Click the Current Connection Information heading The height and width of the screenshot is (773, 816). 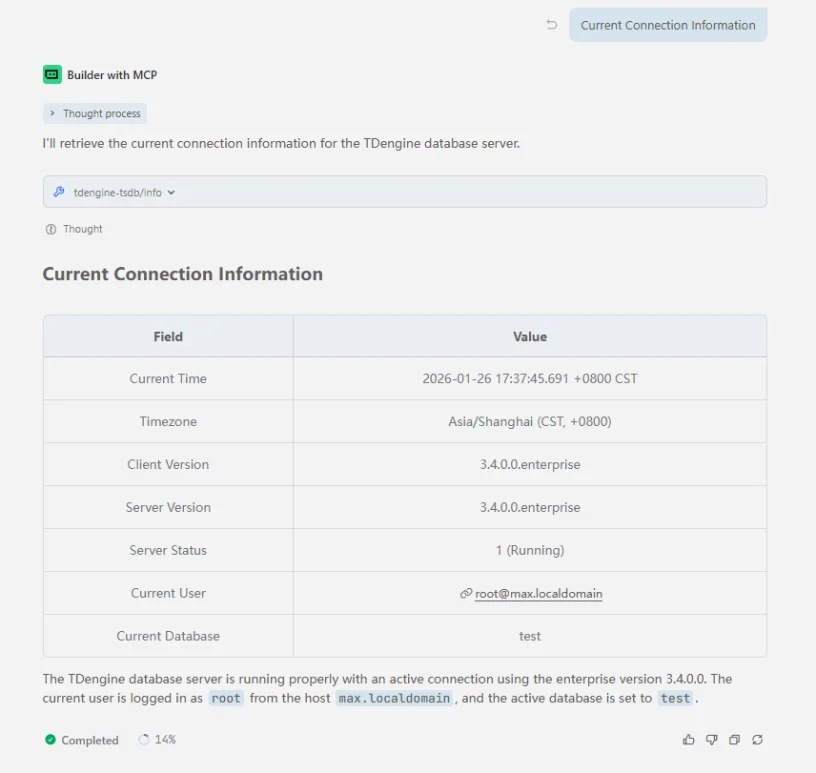[x=182, y=274]
